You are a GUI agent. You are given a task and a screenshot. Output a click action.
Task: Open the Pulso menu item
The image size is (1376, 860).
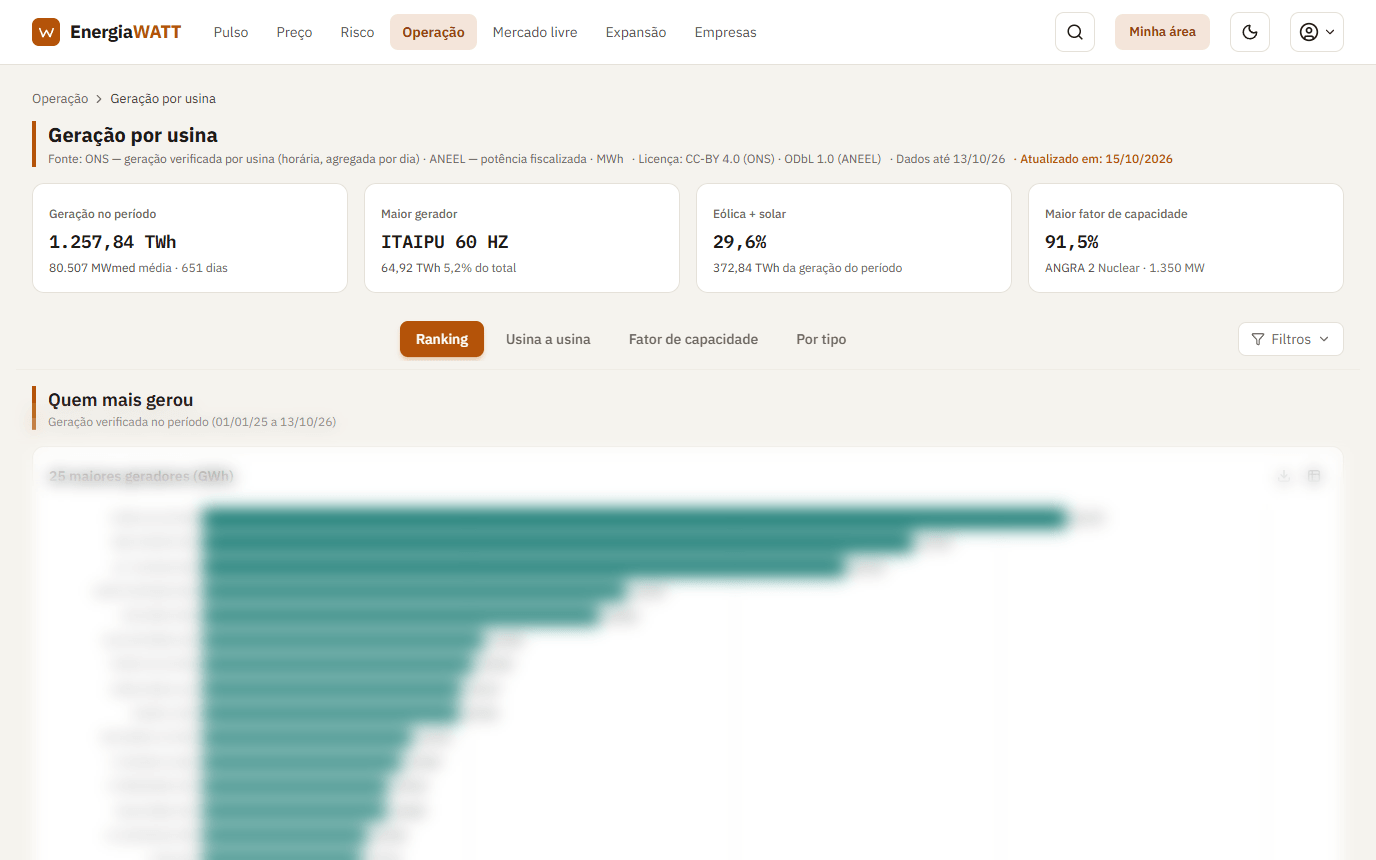(231, 32)
